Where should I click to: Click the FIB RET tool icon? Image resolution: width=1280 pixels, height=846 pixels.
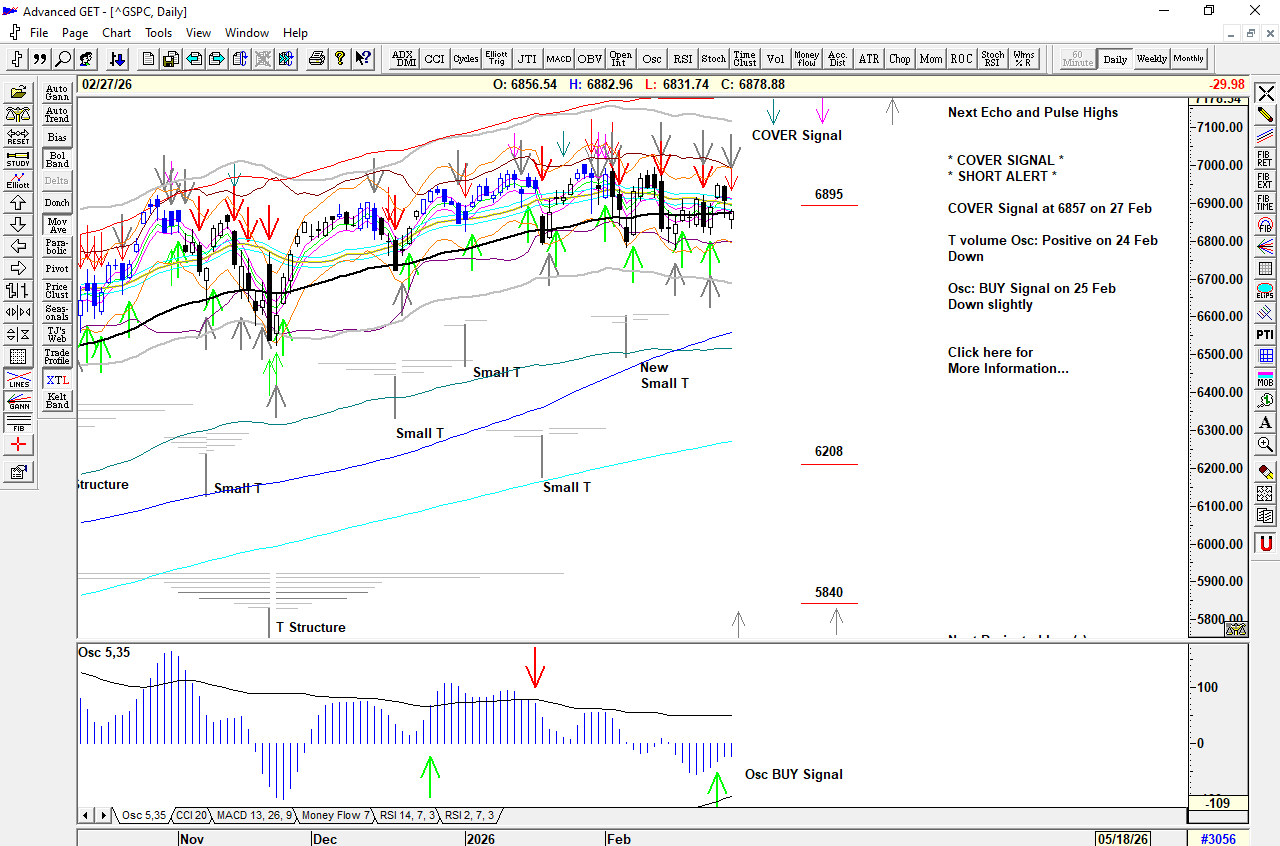point(1265,159)
